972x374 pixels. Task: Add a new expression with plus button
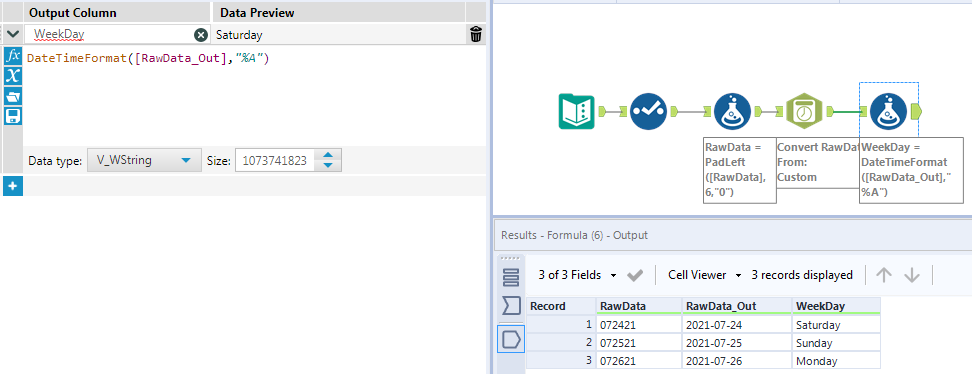coord(12,186)
